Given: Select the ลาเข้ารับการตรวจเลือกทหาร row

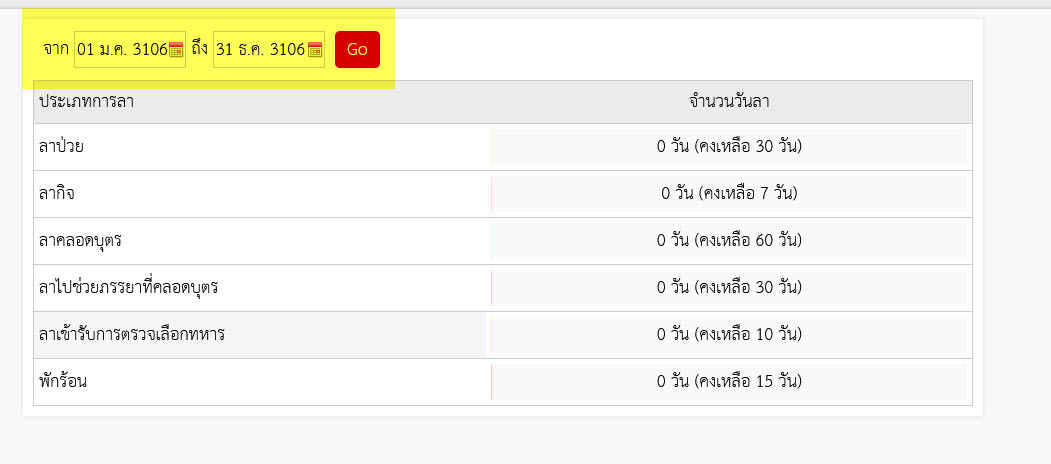Looking at the screenshot, I should [503, 335].
